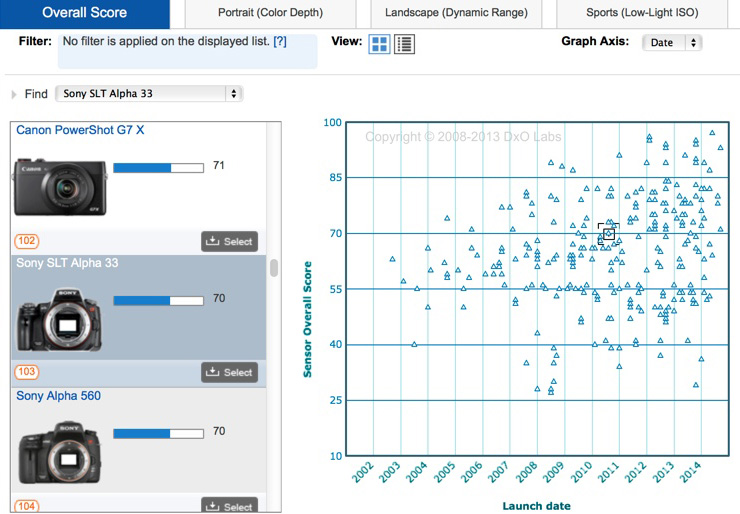Image resolution: width=740 pixels, height=514 pixels.
Task: Click the Canon PowerShot G7 X thumbnail
Action: click(60, 187)
